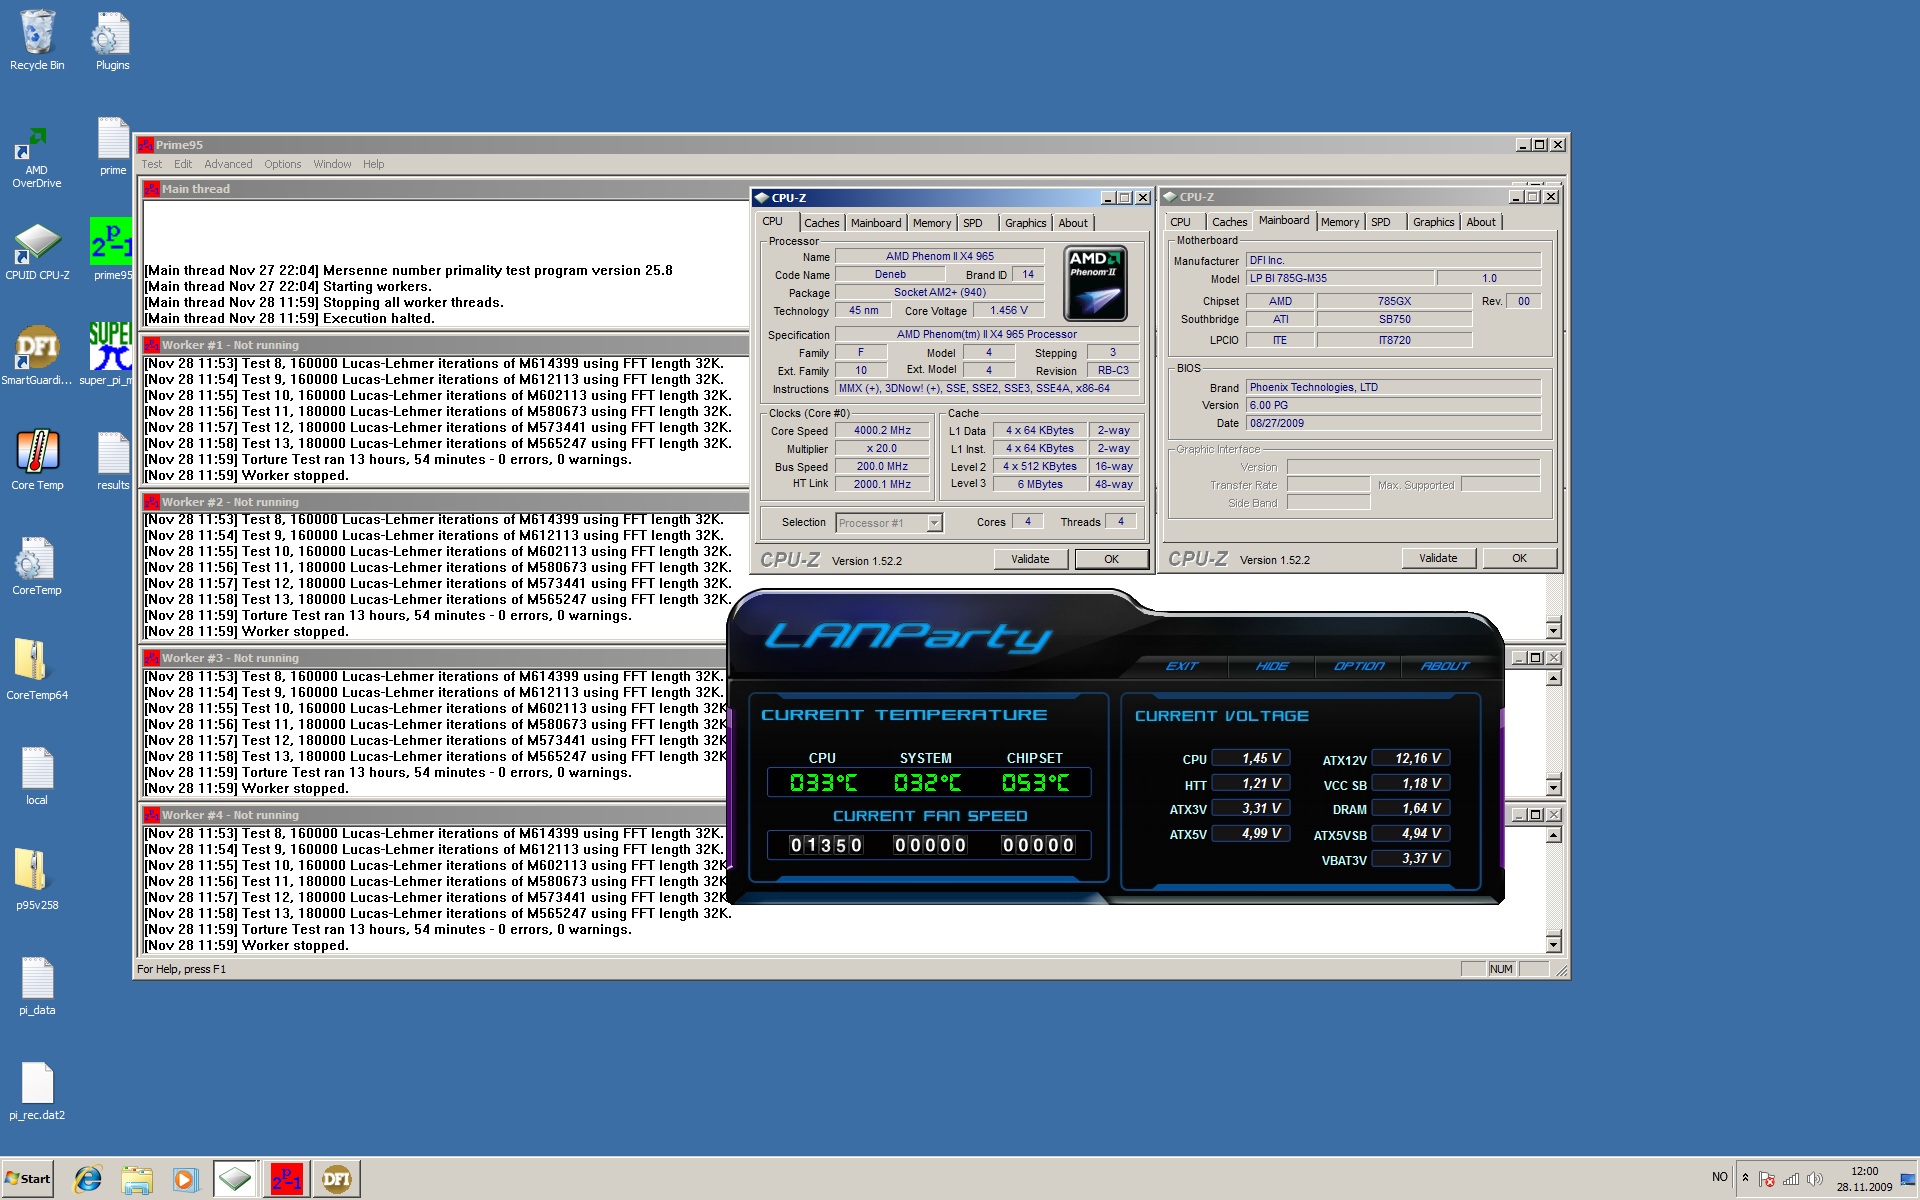Click Worker #4 scrollbar down arrow
Viewport: 1920px width, 1200px height.
1553,944
